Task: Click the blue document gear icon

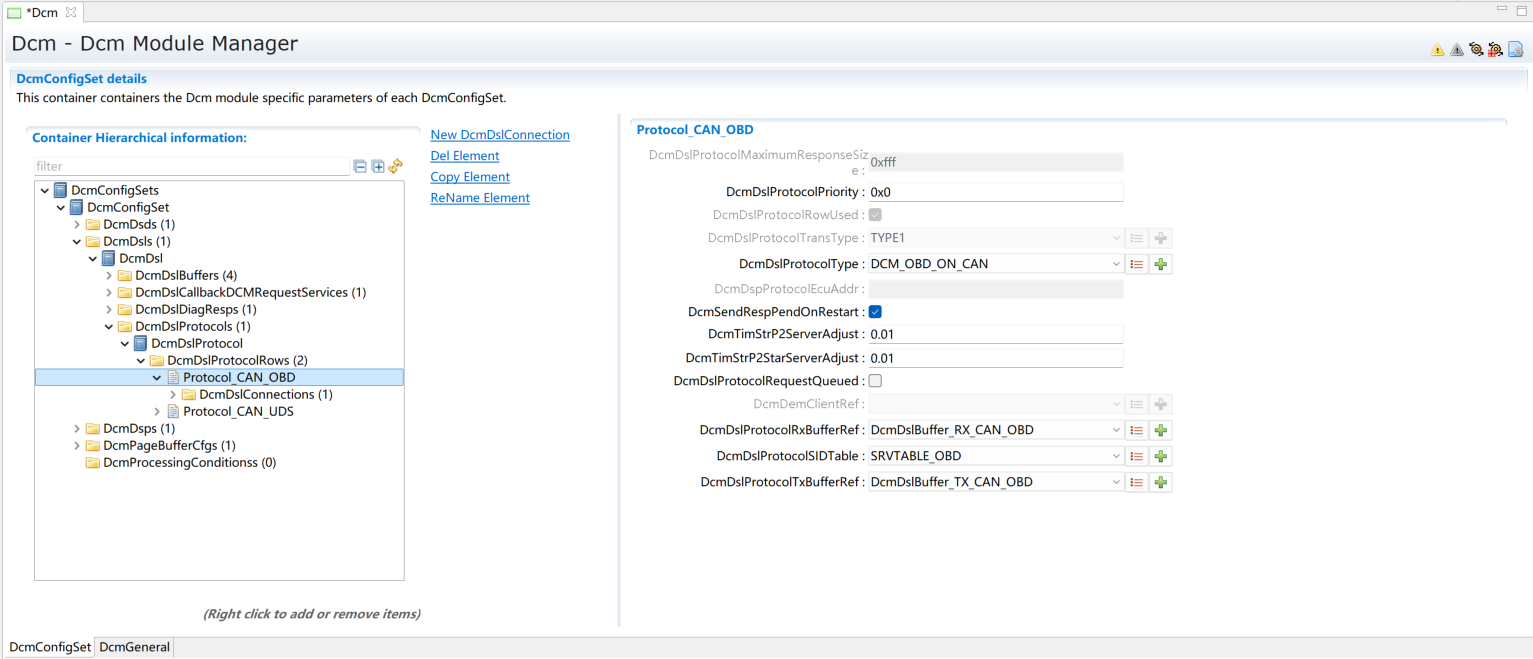Action: 1515,49
